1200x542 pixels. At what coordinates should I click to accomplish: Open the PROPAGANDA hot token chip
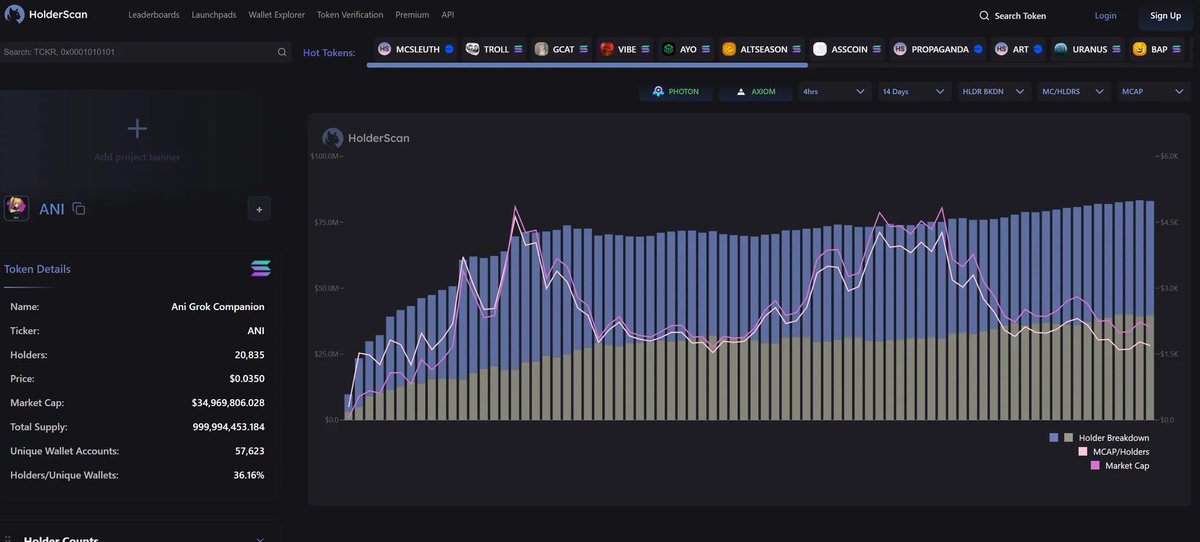point(938,49)
